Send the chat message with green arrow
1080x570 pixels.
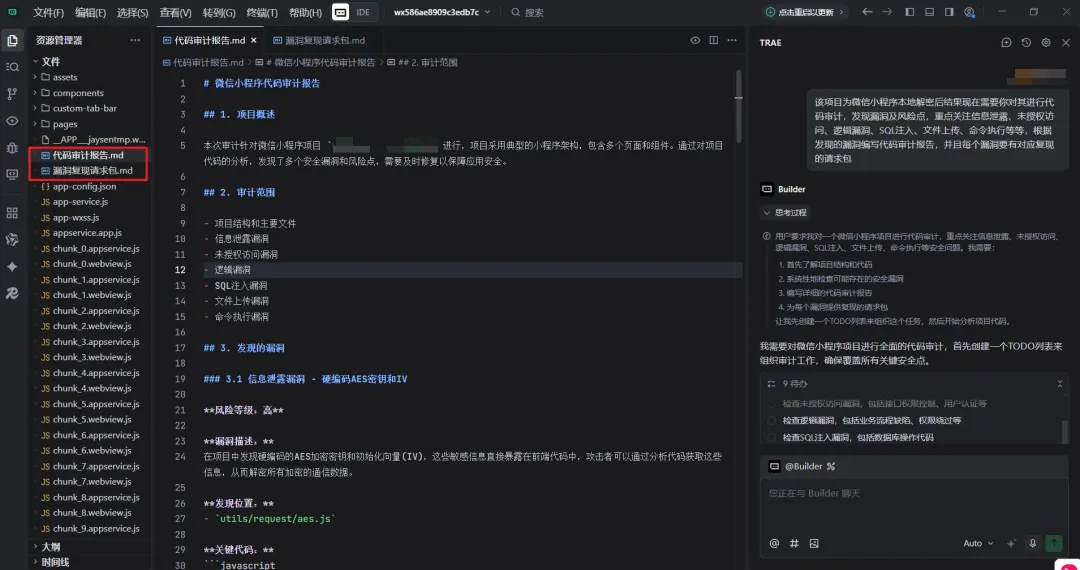(1054, 543)
